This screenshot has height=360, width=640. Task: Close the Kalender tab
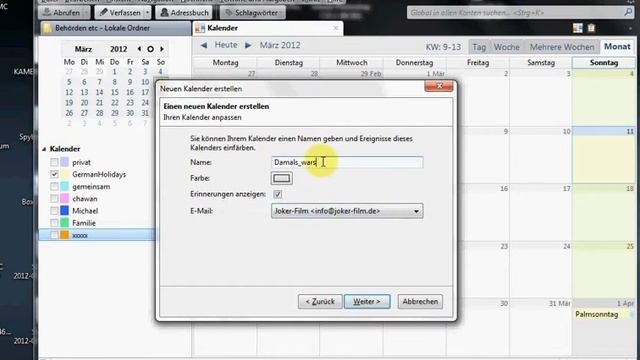click(x=336, y=28)
